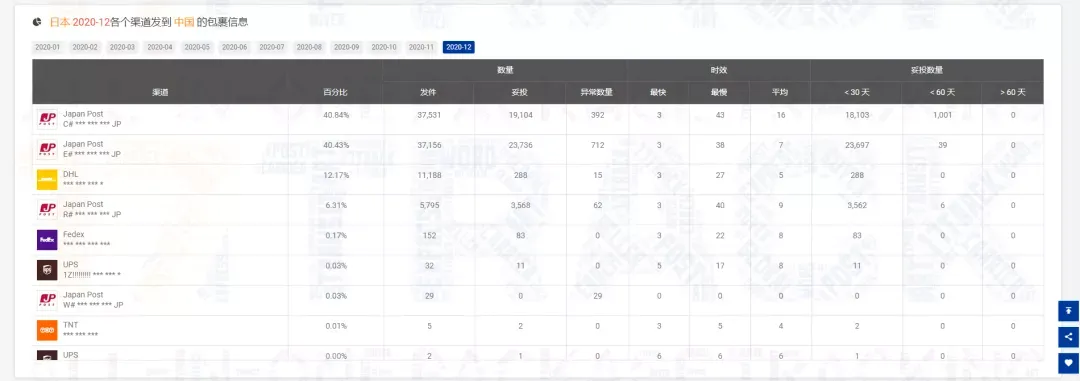Open the 2020-09 month tab
The width and height of the screenshot is (1080, 381).
346,48
